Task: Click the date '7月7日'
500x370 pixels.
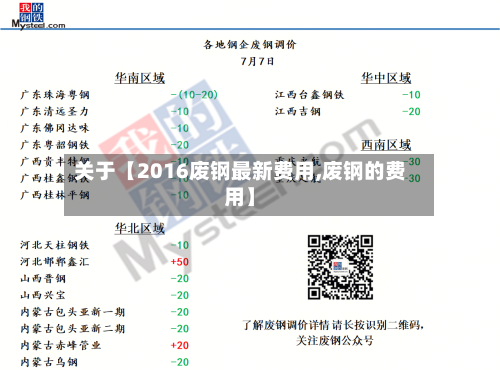Action: point(257,61)
